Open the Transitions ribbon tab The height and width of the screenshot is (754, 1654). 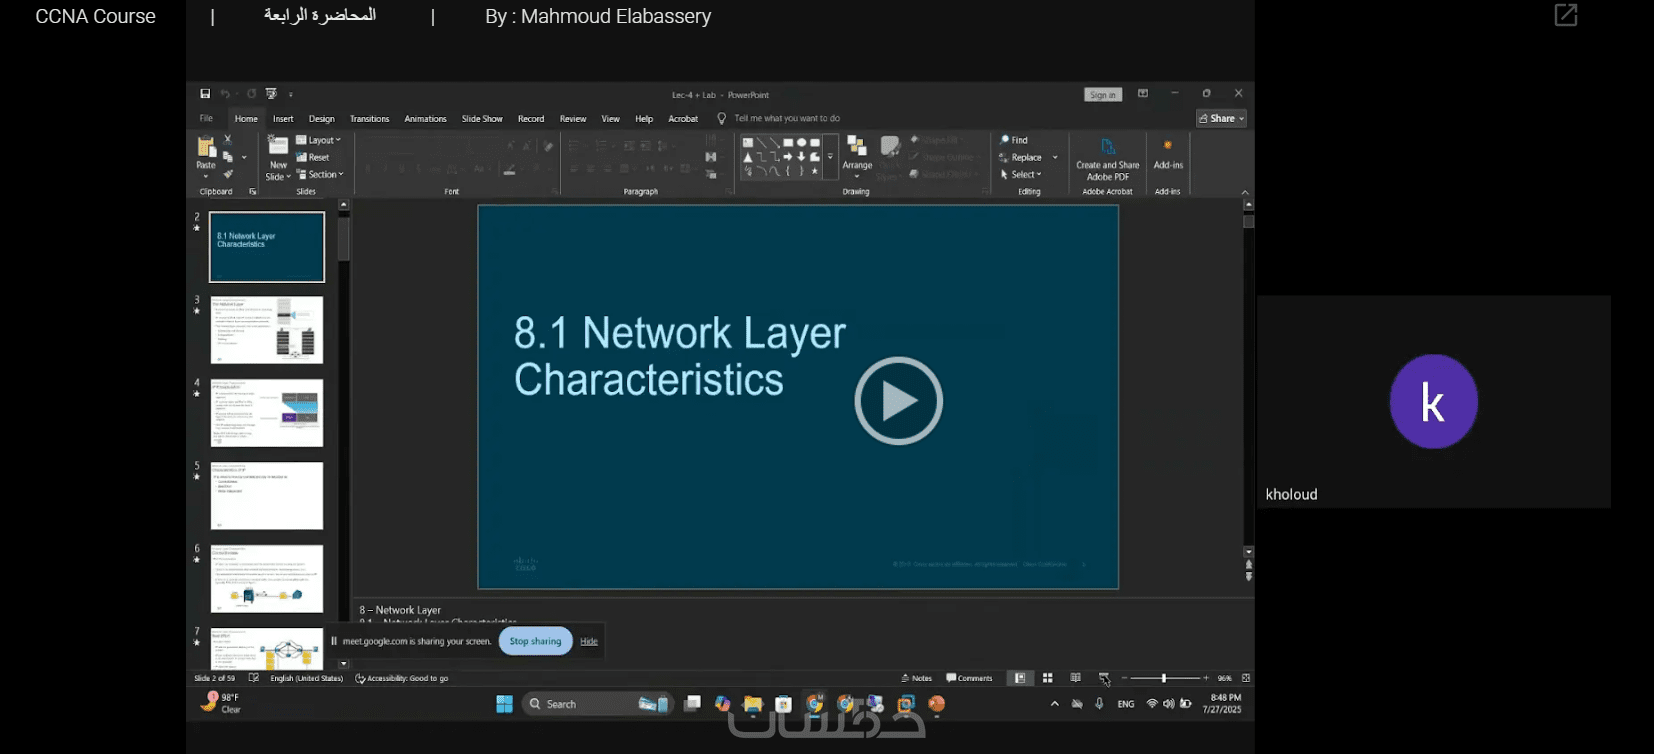[369, 119]
